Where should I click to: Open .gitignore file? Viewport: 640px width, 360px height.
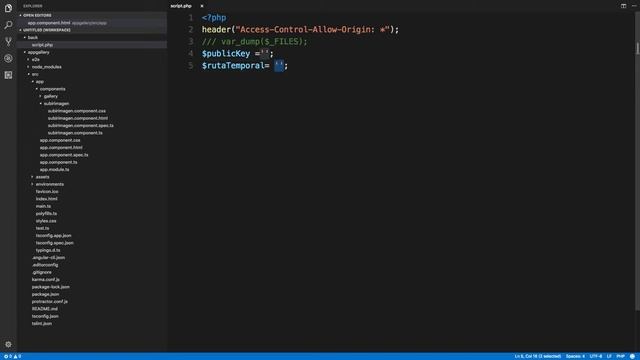pyautogui.click(x=42, y=272)
